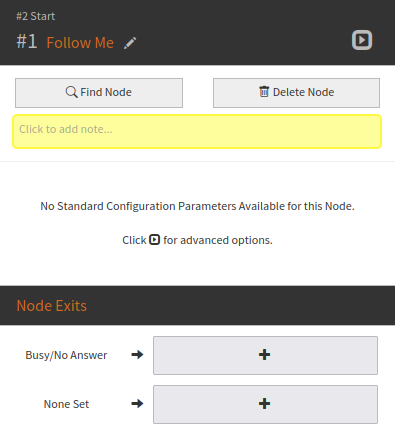Select the None Set exit label
Image resolution: width=395 pixels, height=432 pixels.
point(66,404)
